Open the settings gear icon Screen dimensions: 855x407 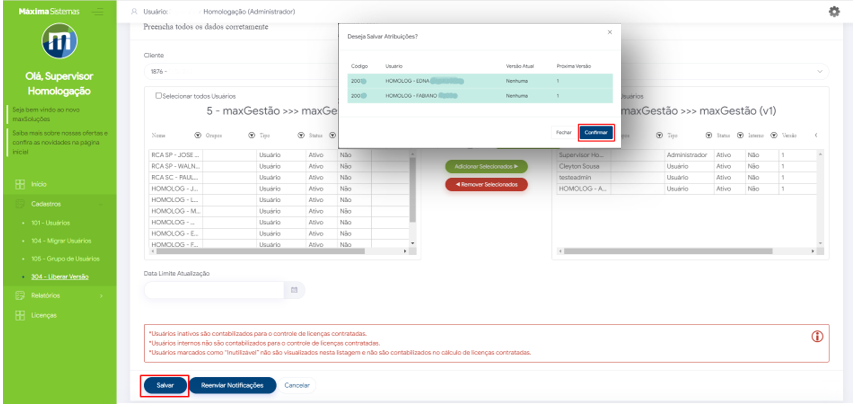834,11
